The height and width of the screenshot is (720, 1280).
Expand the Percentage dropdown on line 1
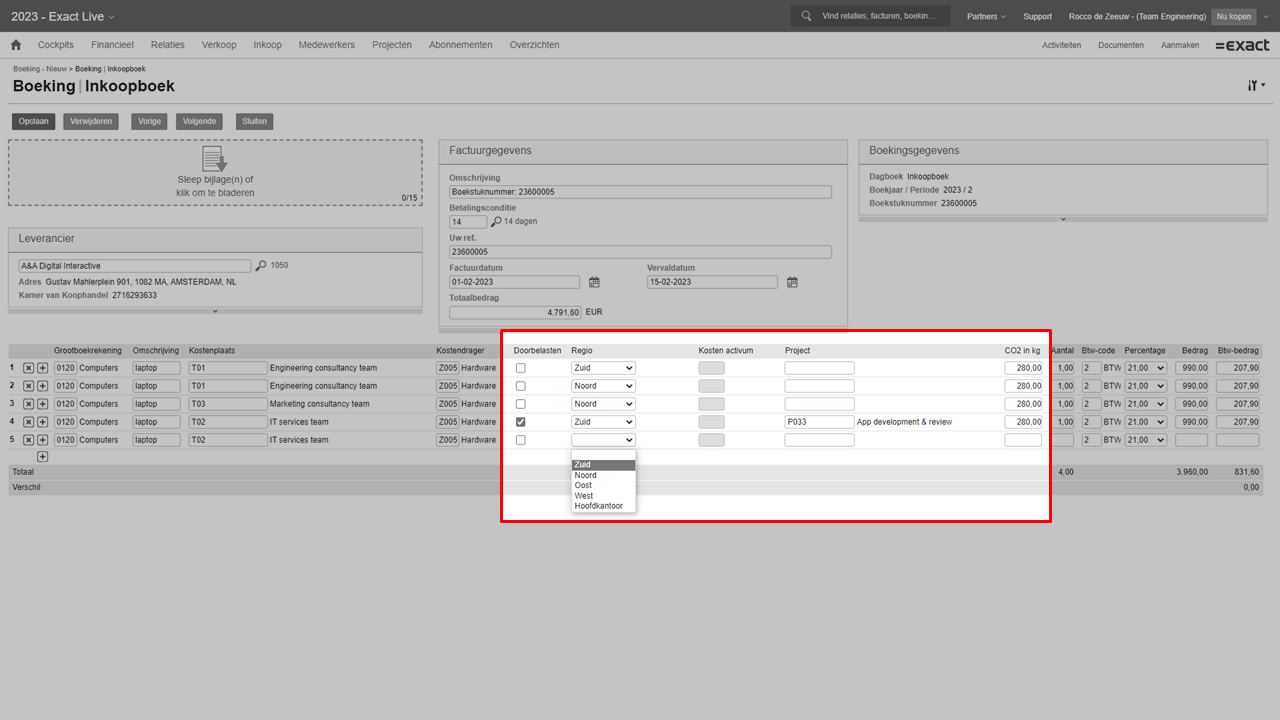(x=1145, y=368)
